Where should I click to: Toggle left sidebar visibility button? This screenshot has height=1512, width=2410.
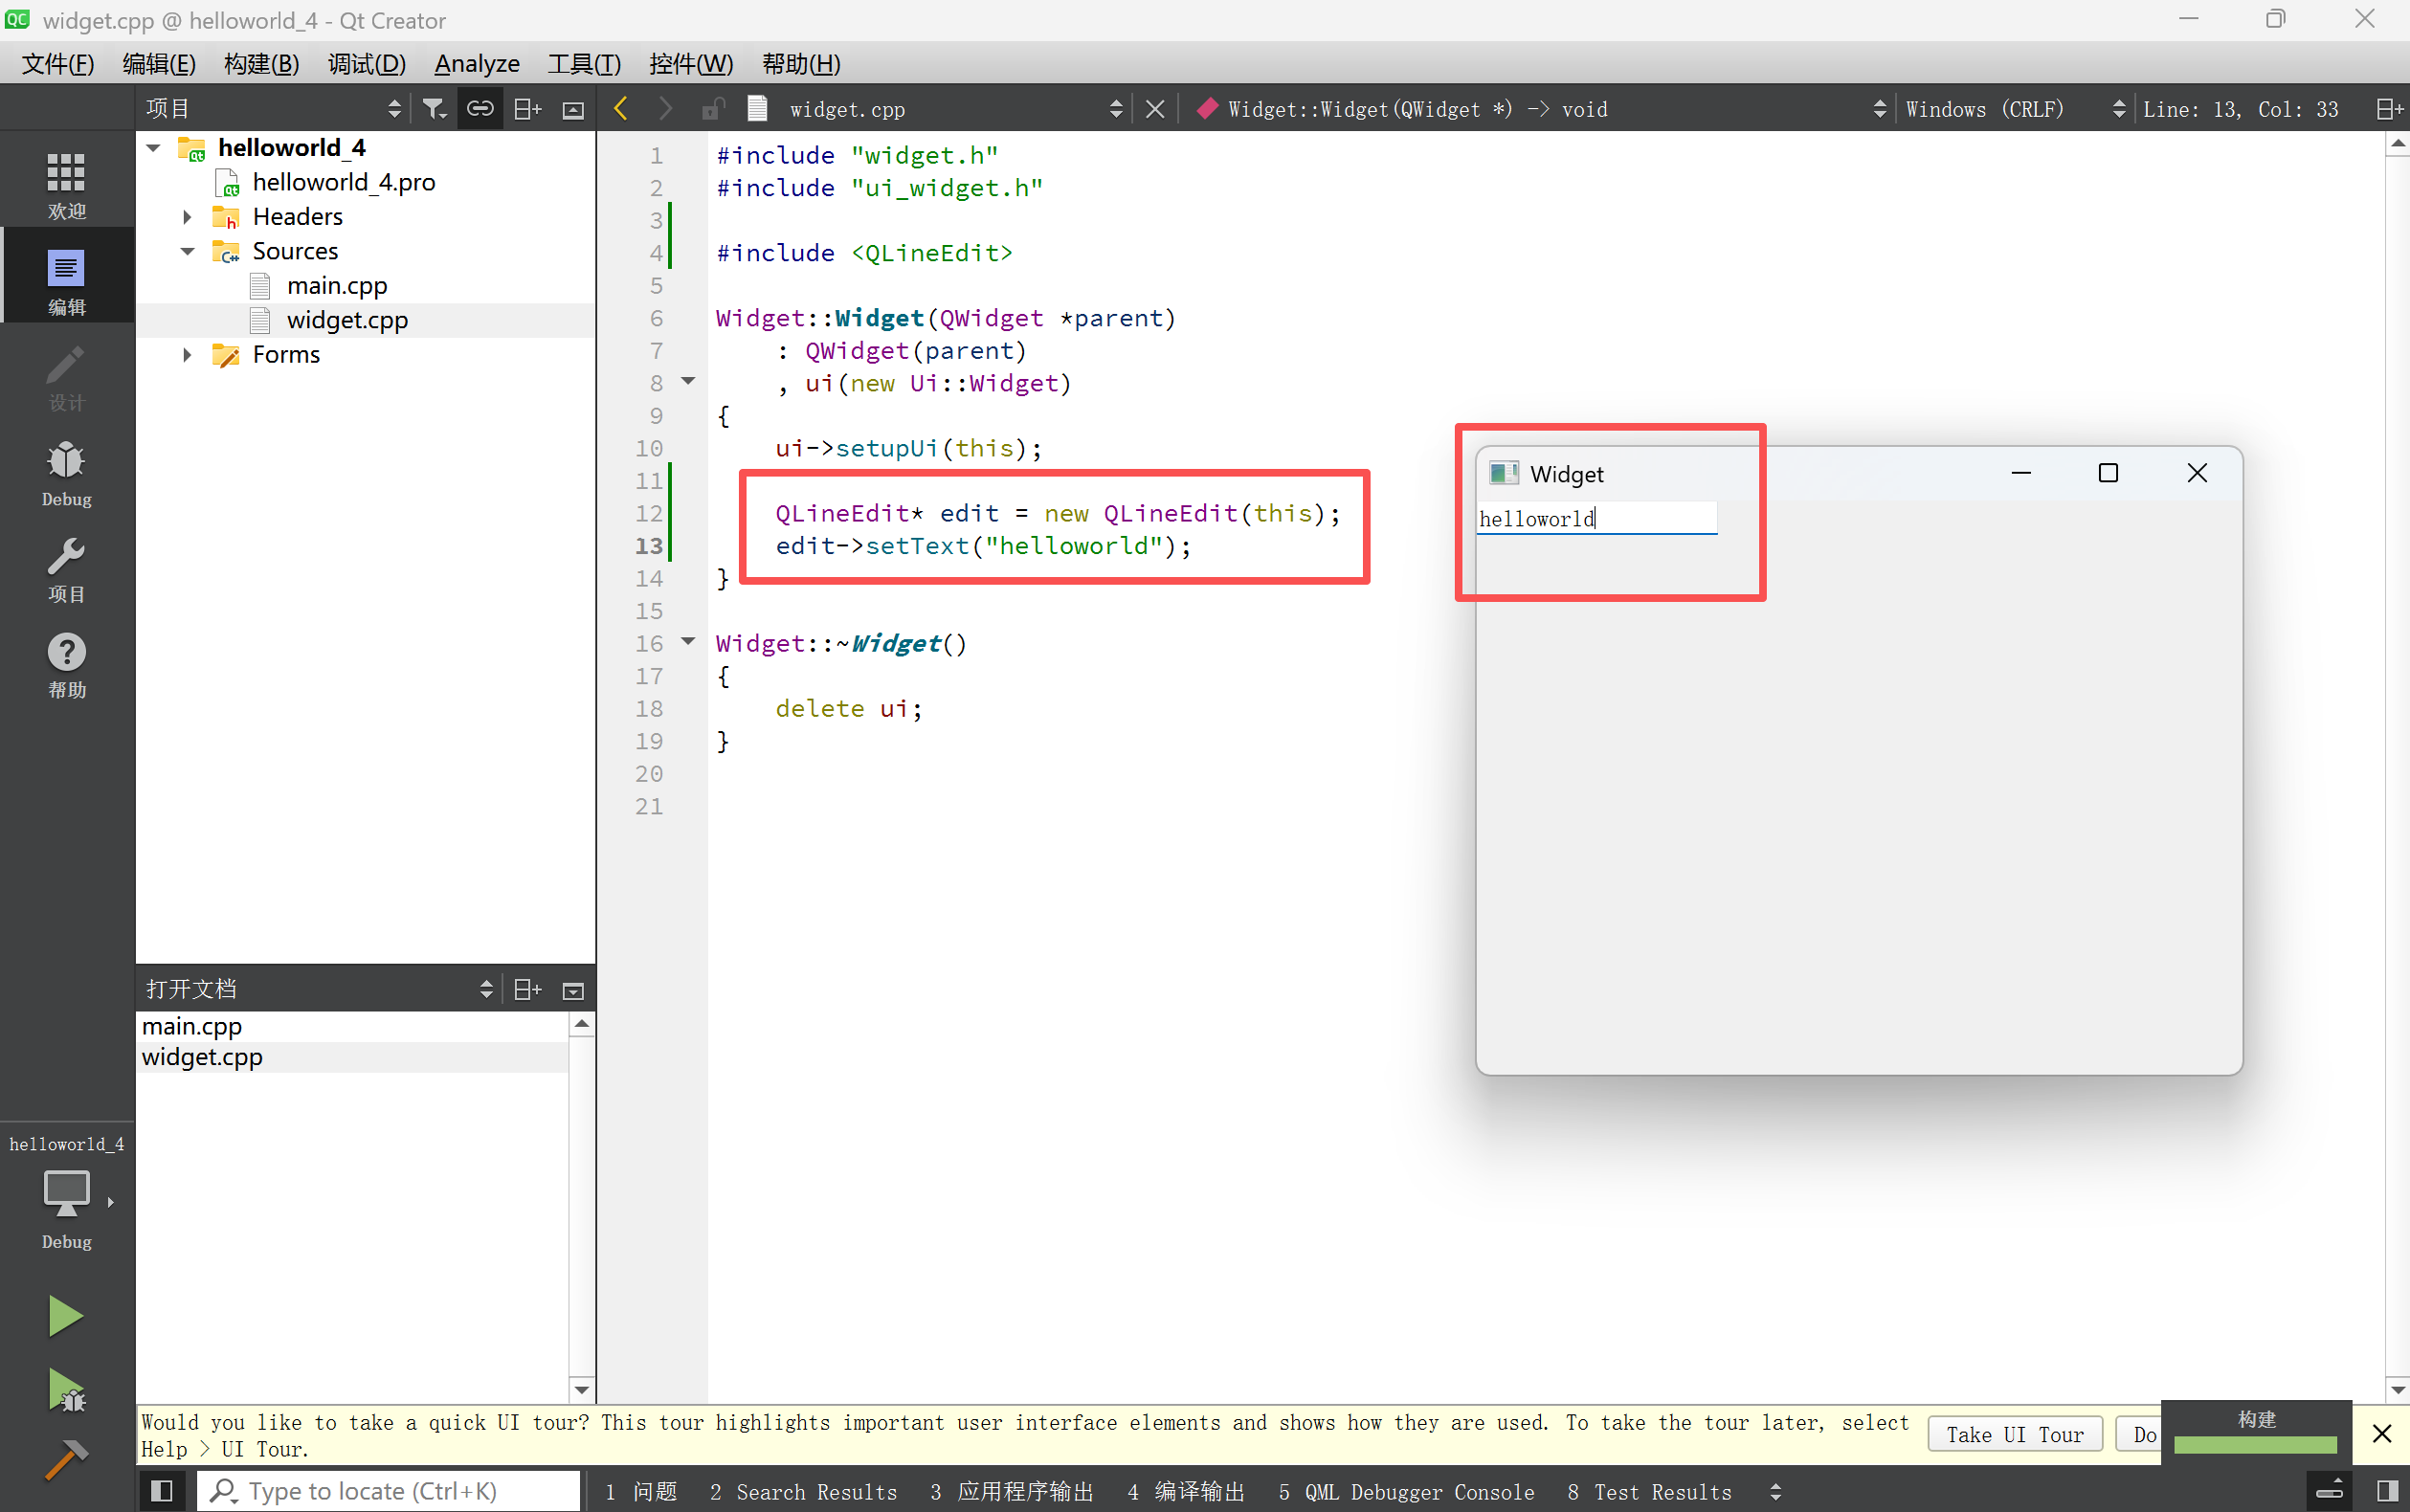[x=161, y=1491]
